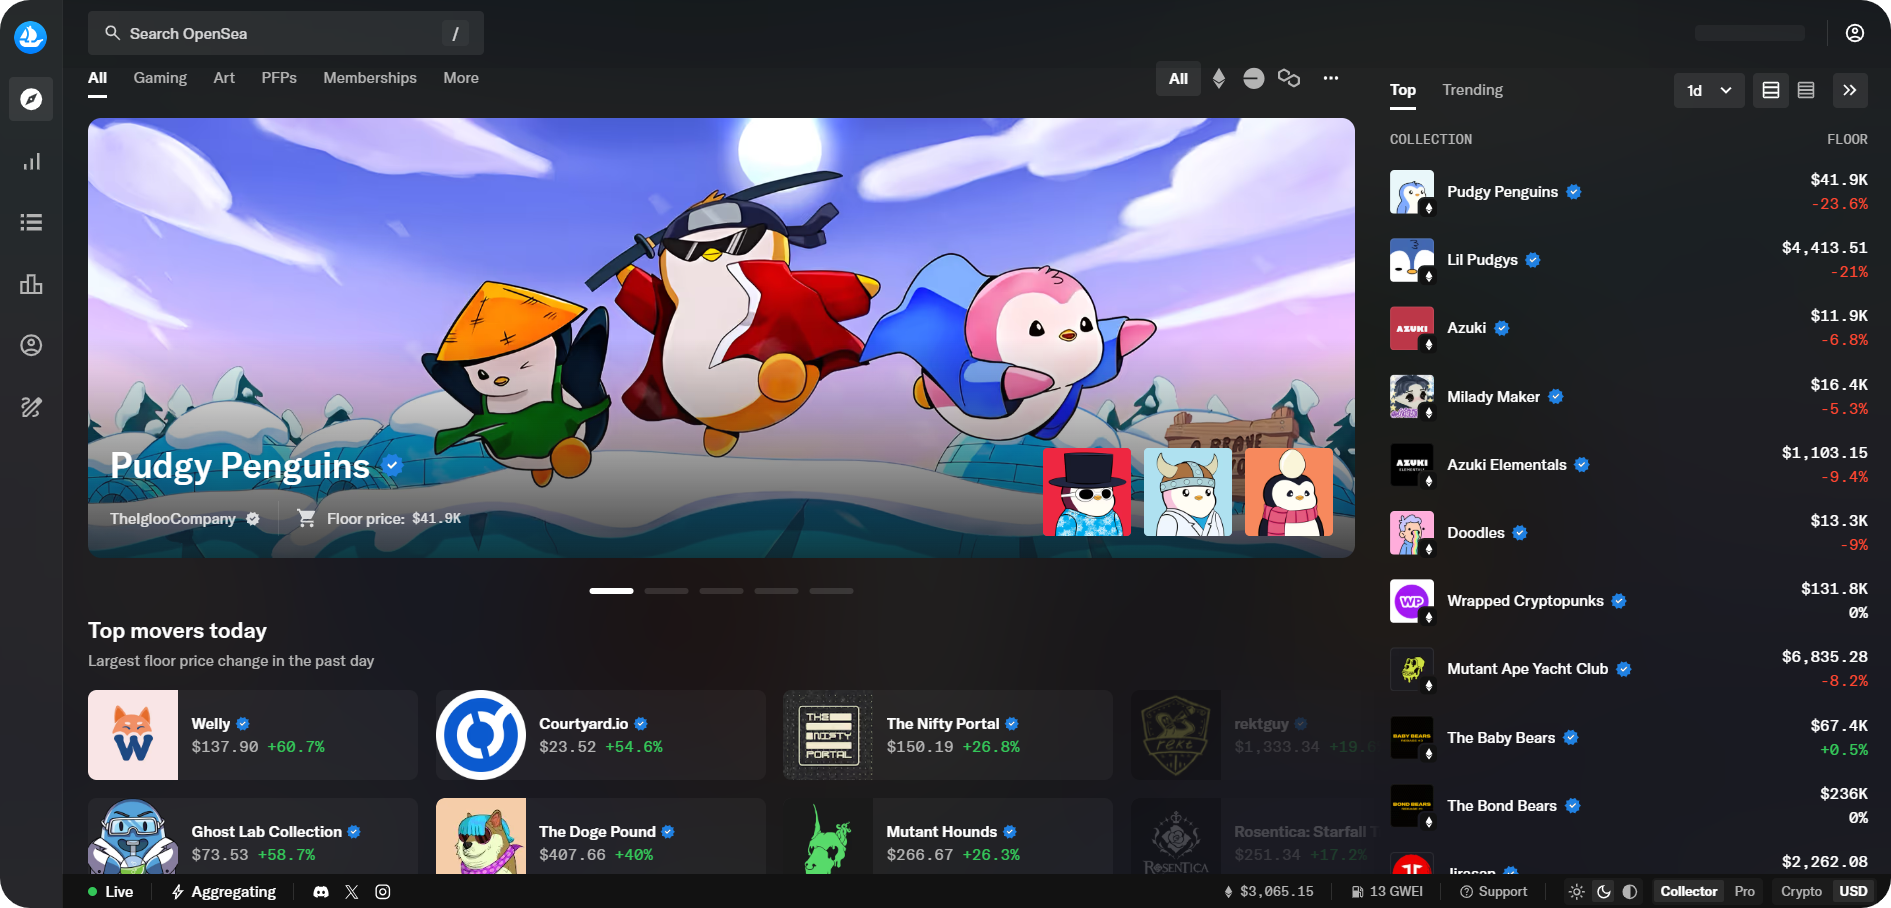
Task: Open the Instagram icon in footer
Action: coord(383,891)
